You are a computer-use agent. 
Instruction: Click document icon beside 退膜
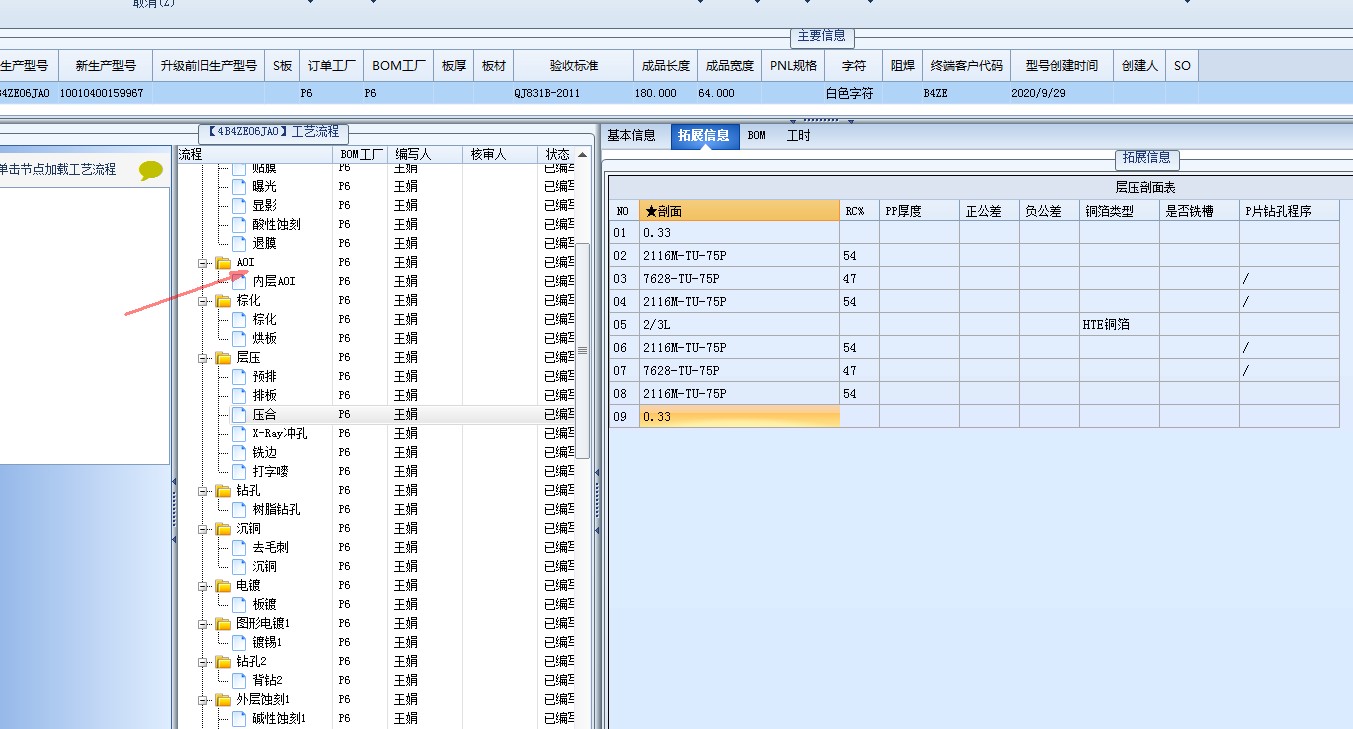point(239,243)
